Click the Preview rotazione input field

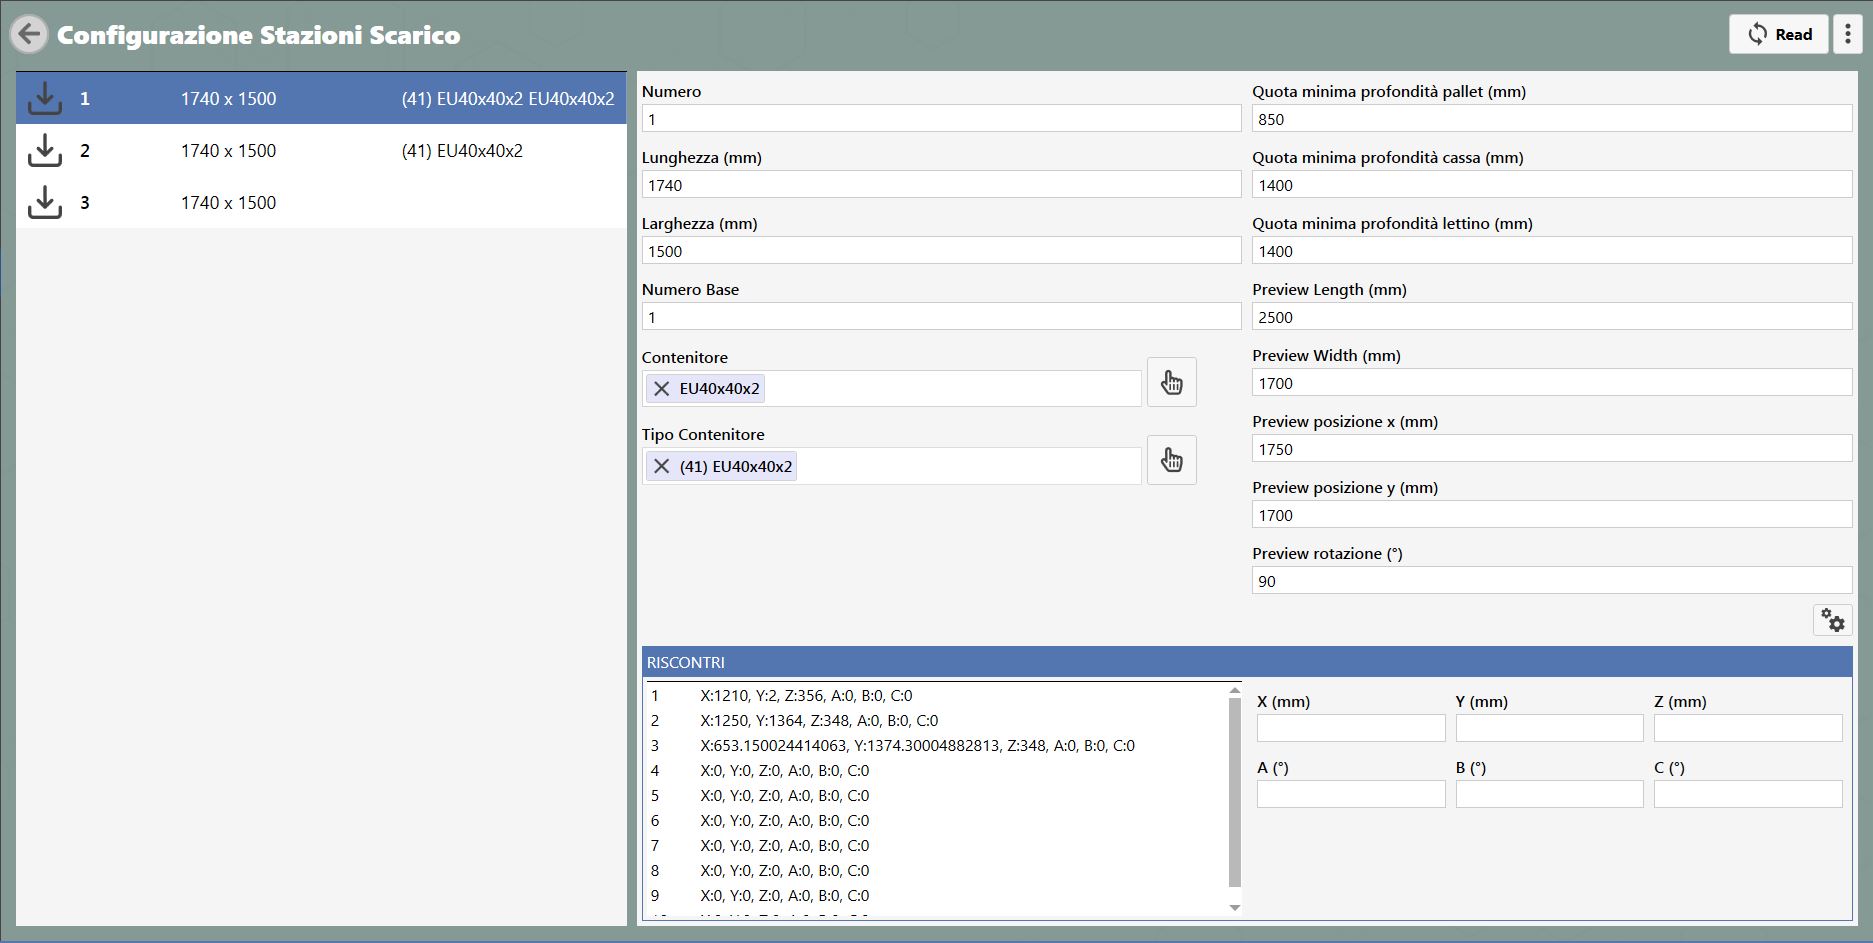point(1552,581)
